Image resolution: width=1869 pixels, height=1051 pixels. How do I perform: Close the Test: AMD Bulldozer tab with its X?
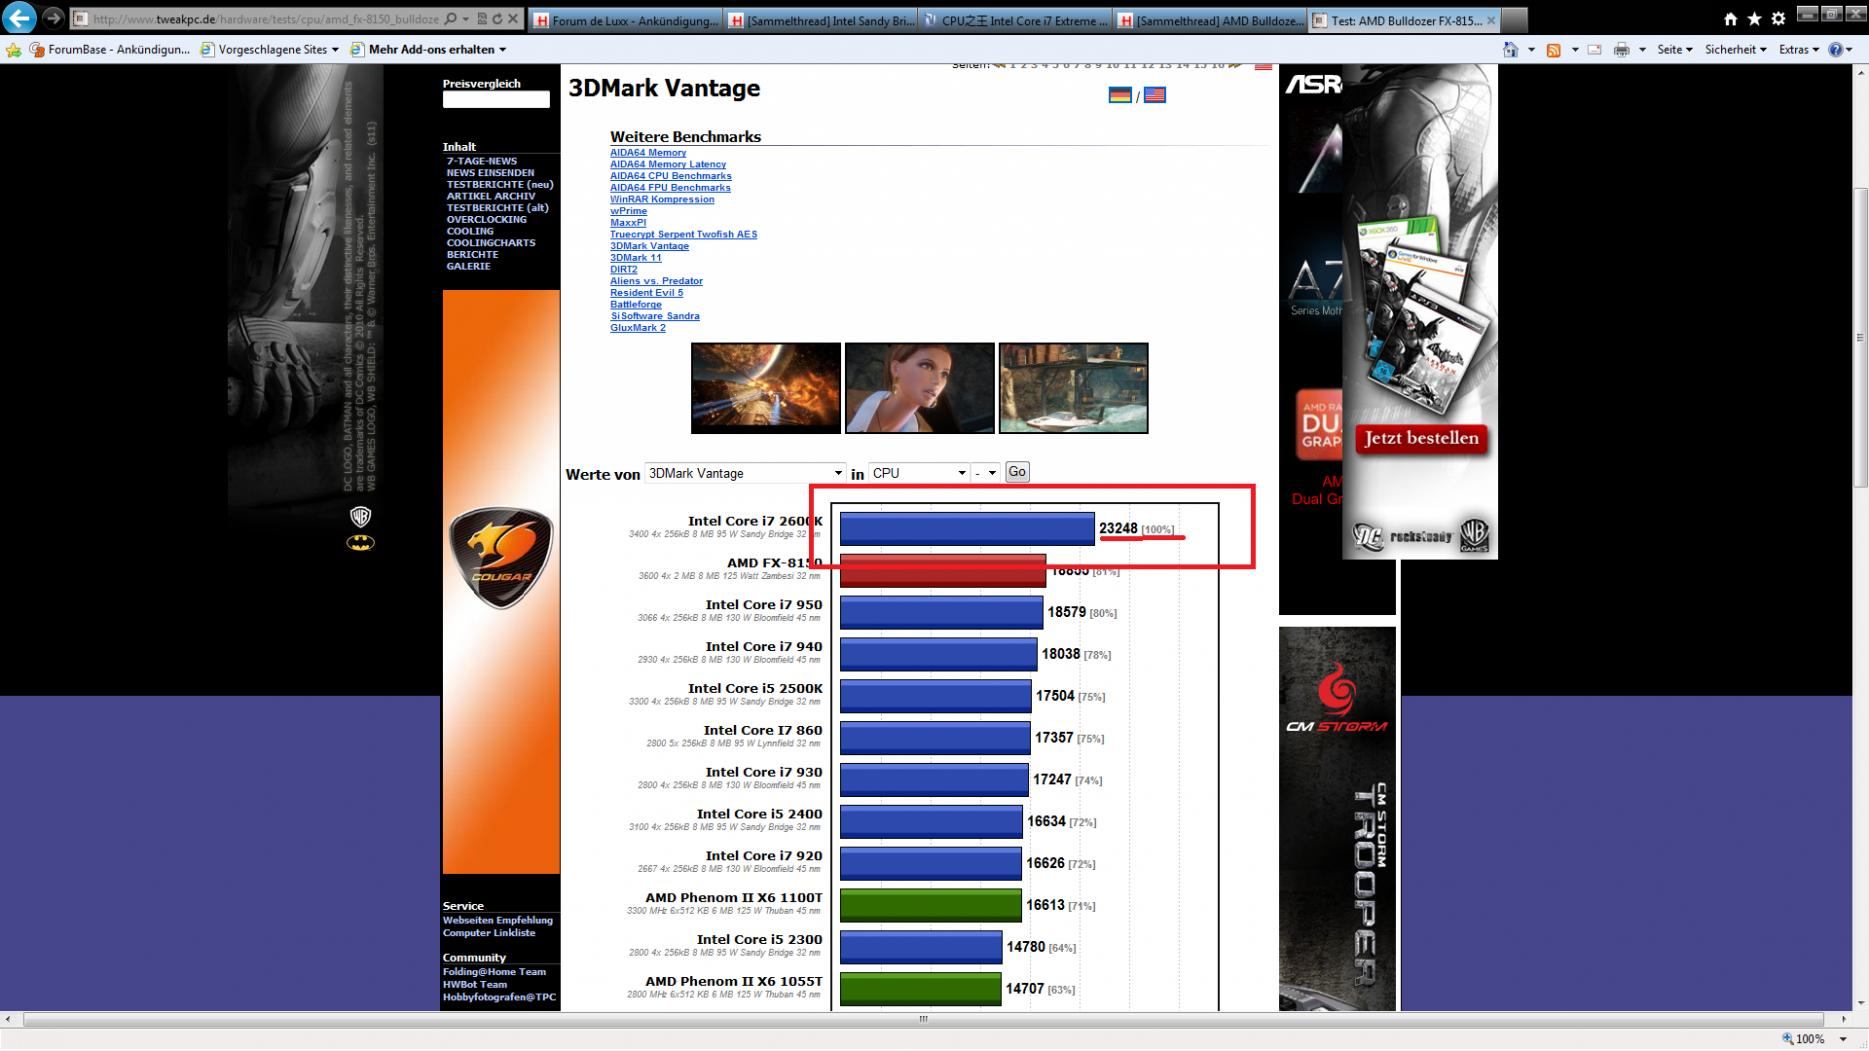(x=1491, y=20)
